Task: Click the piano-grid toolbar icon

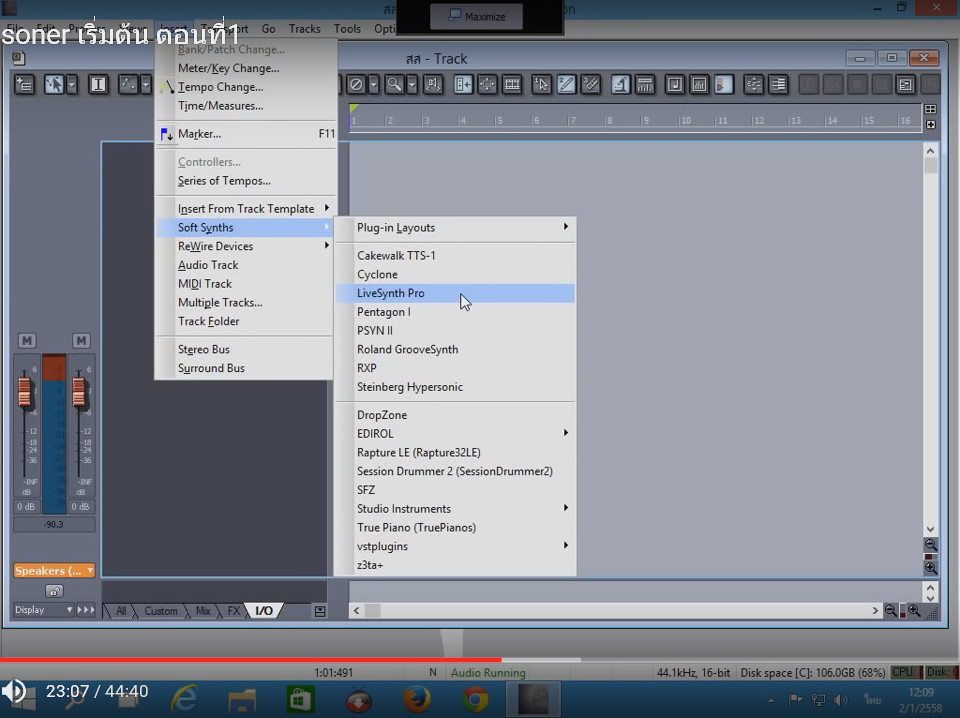Action: (512, 84)
